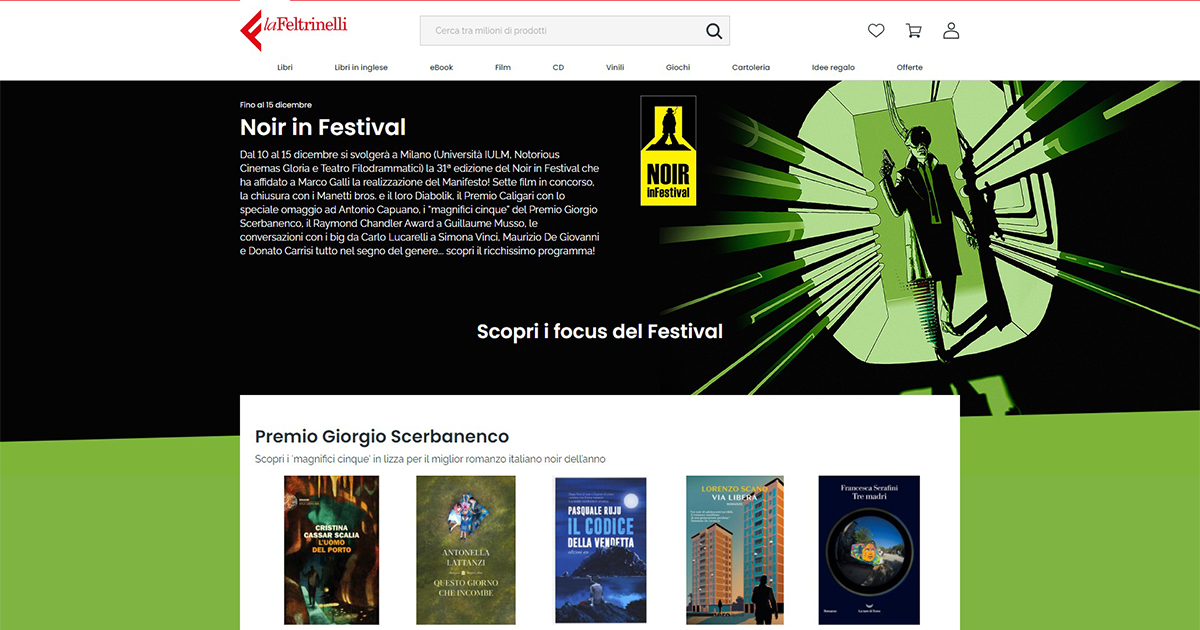Click the Premio Giorgio Scerbanenco heading
1200x630 pixels.
point(382,437)
